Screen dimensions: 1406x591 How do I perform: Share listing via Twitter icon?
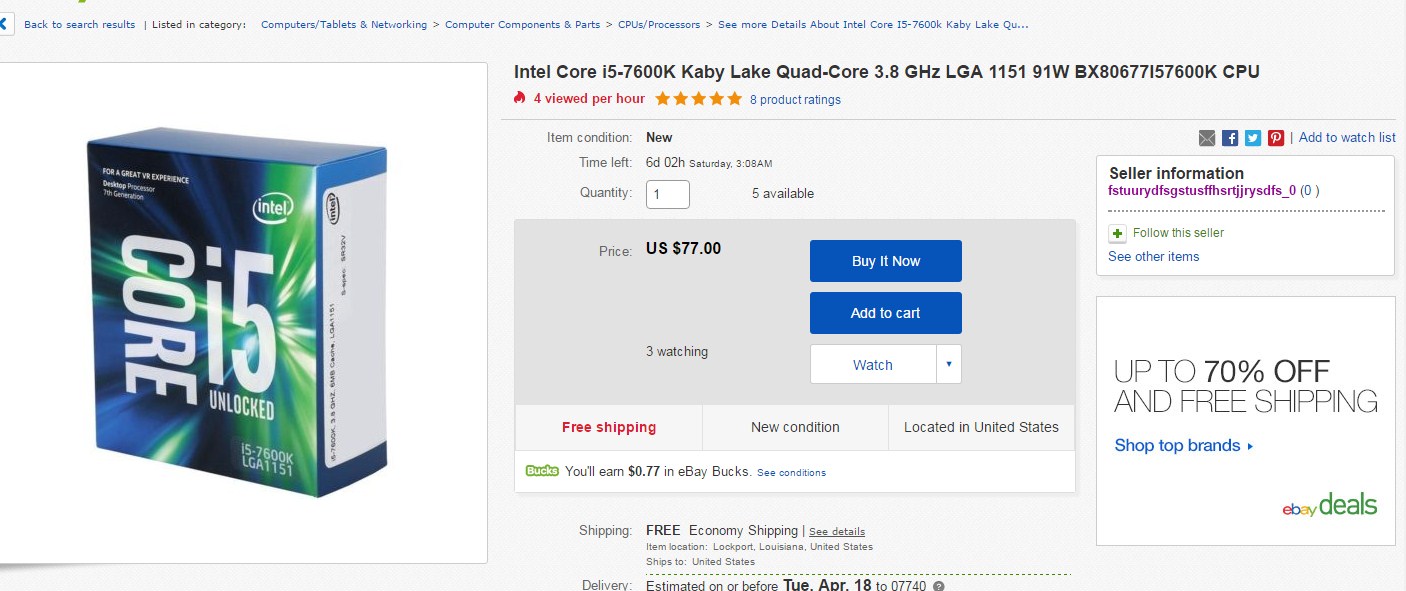coord(1253,138)
